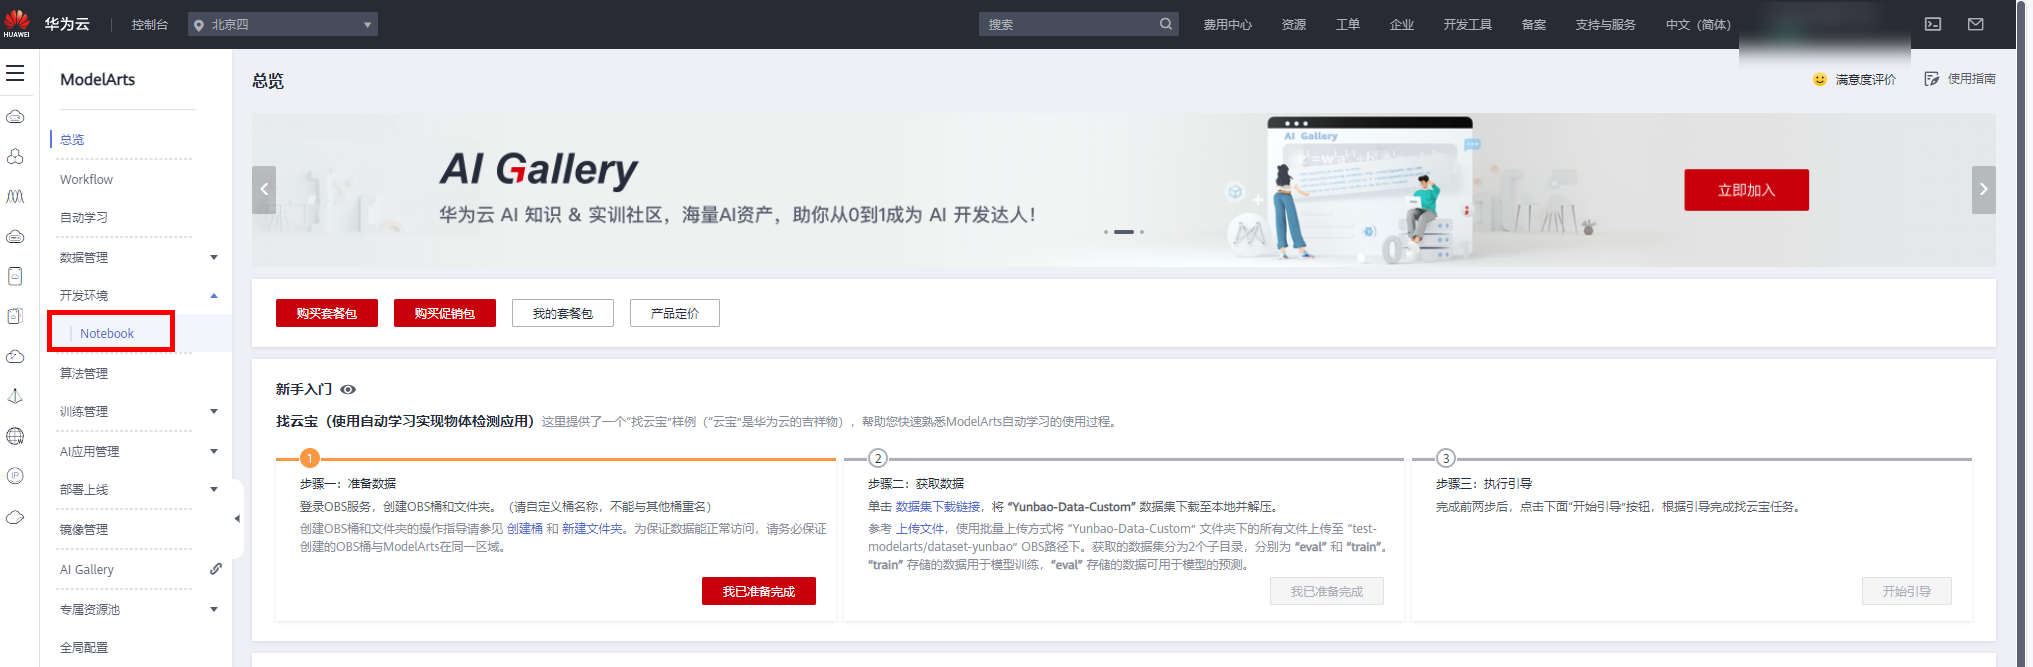Viewport: 2033px width, 667px height.
Task: Open 企业 in the top bar
Action: click(1402, 25)
